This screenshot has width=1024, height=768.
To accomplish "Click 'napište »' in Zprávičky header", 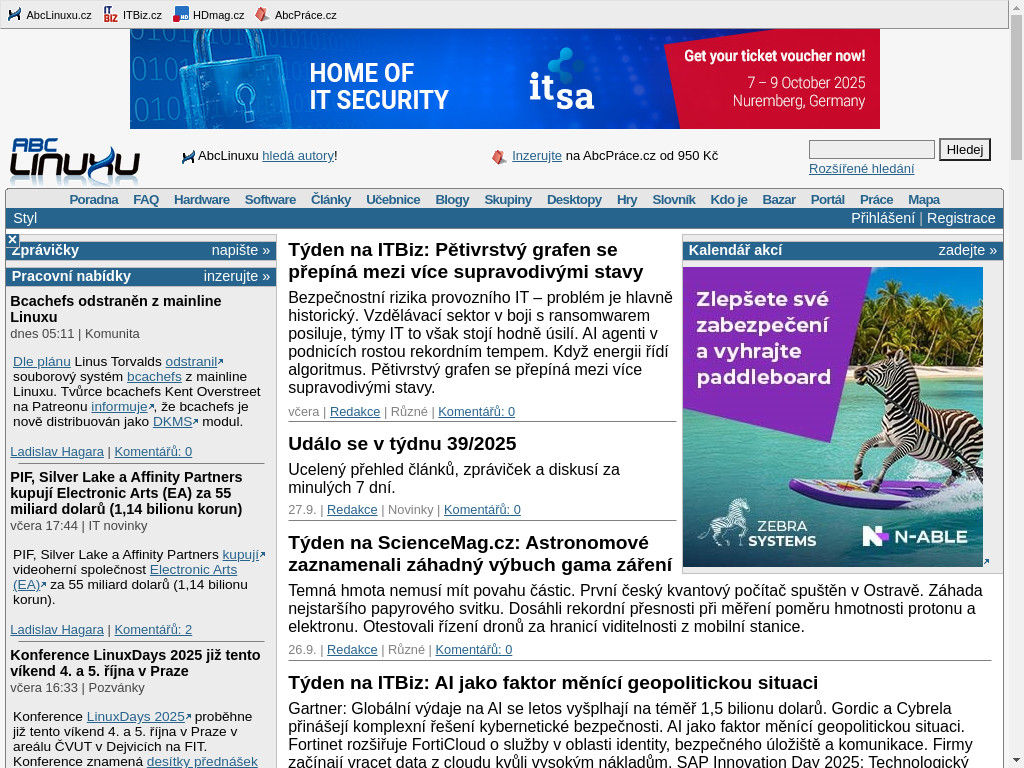I will tap(240, 250).
